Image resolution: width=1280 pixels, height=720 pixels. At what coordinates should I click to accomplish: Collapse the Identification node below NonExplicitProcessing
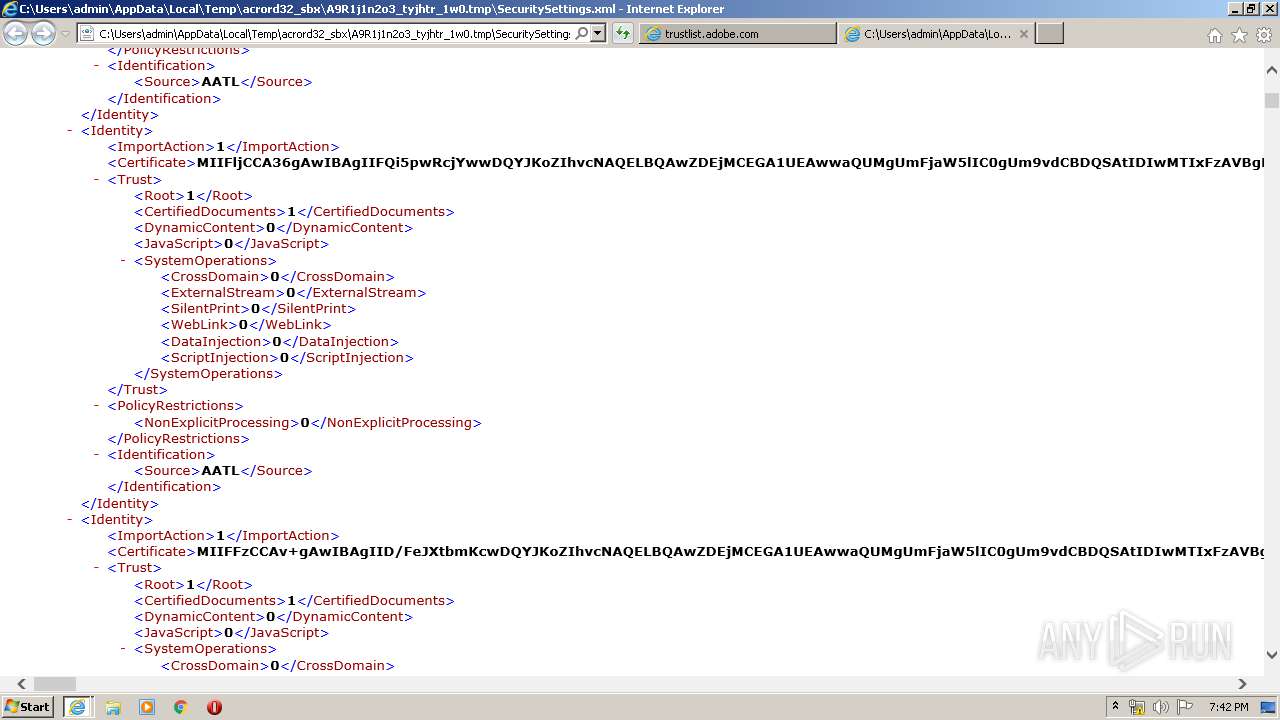97,454
